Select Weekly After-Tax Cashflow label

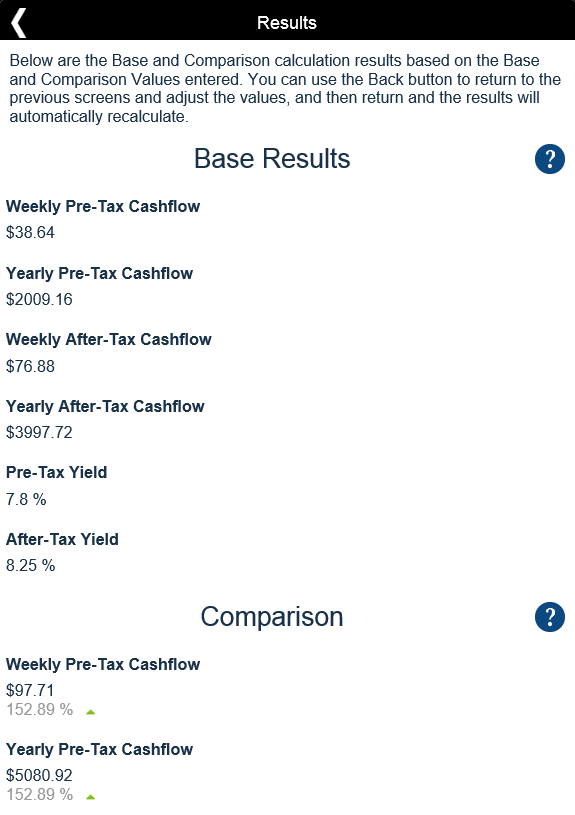(x=109, y=339)
